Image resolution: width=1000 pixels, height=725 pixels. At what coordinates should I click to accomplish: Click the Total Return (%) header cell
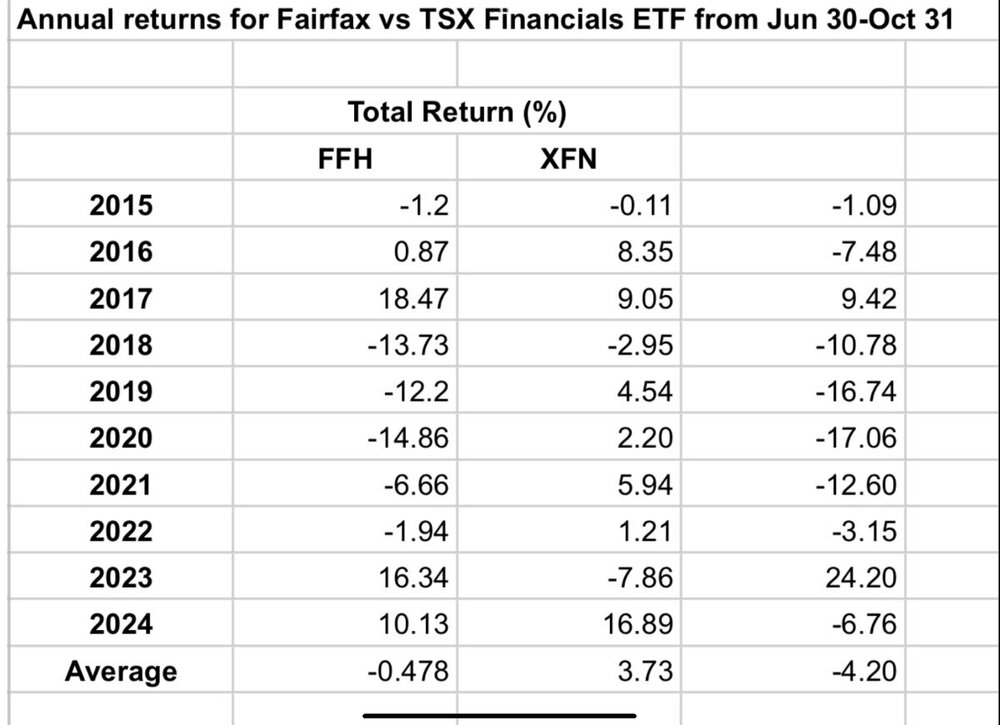point(457,111)
